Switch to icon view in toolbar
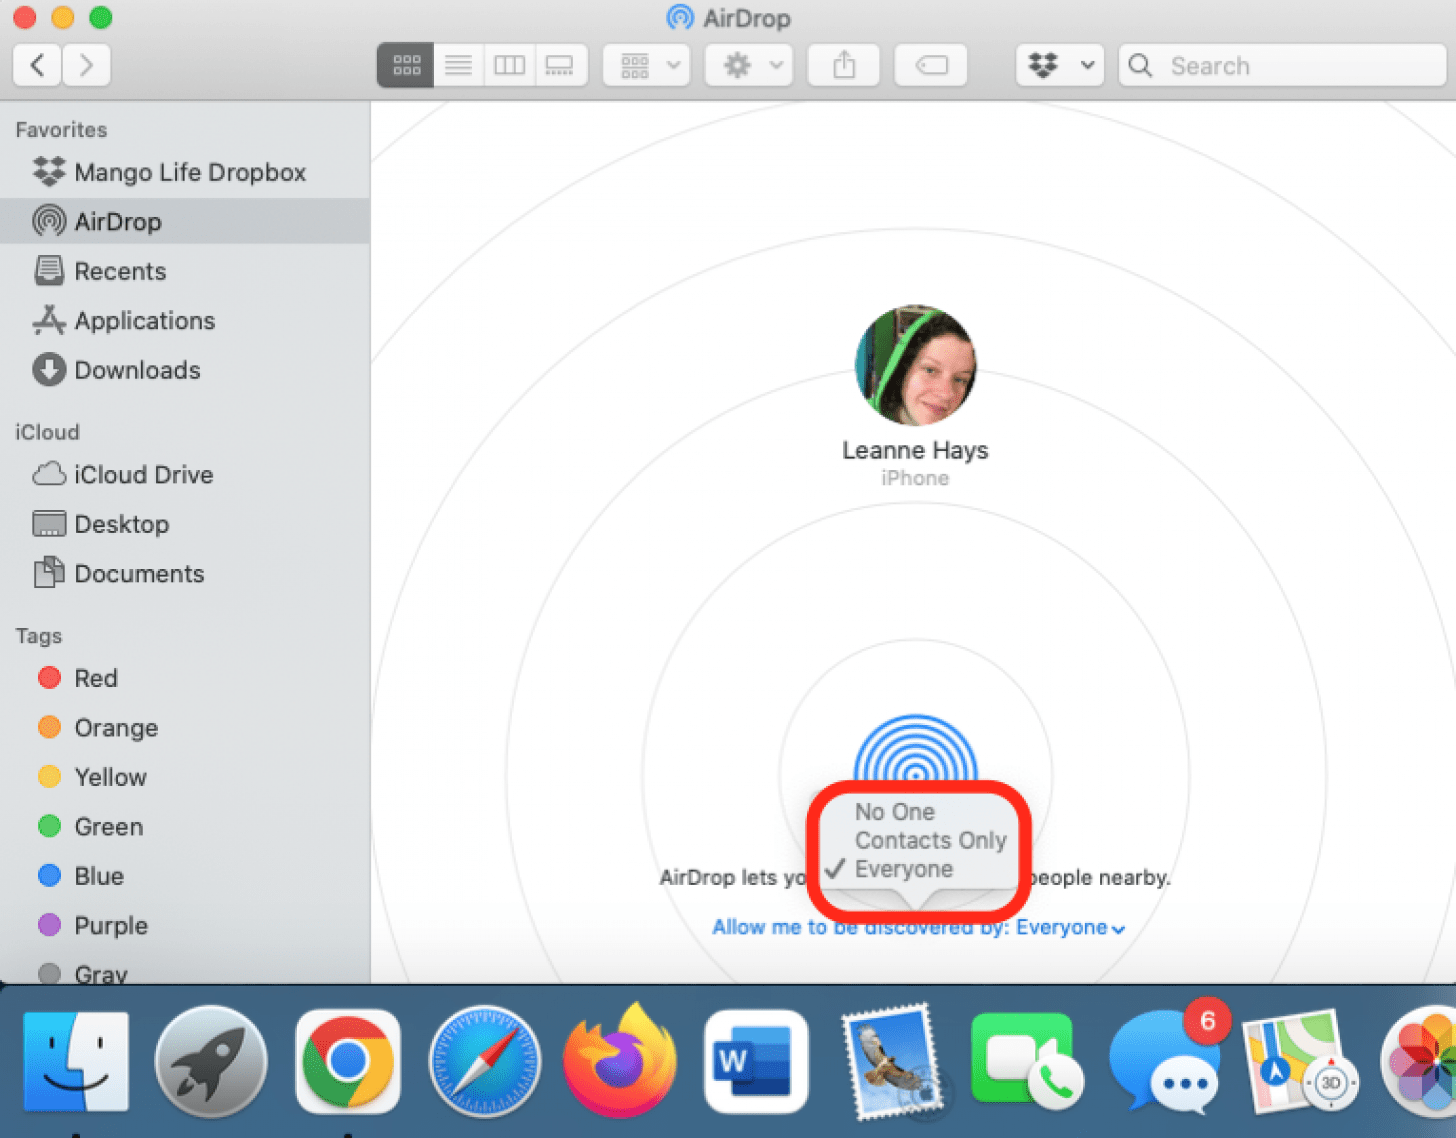The height and width of the screenshot is (1138, 1456). pos(406,66)
